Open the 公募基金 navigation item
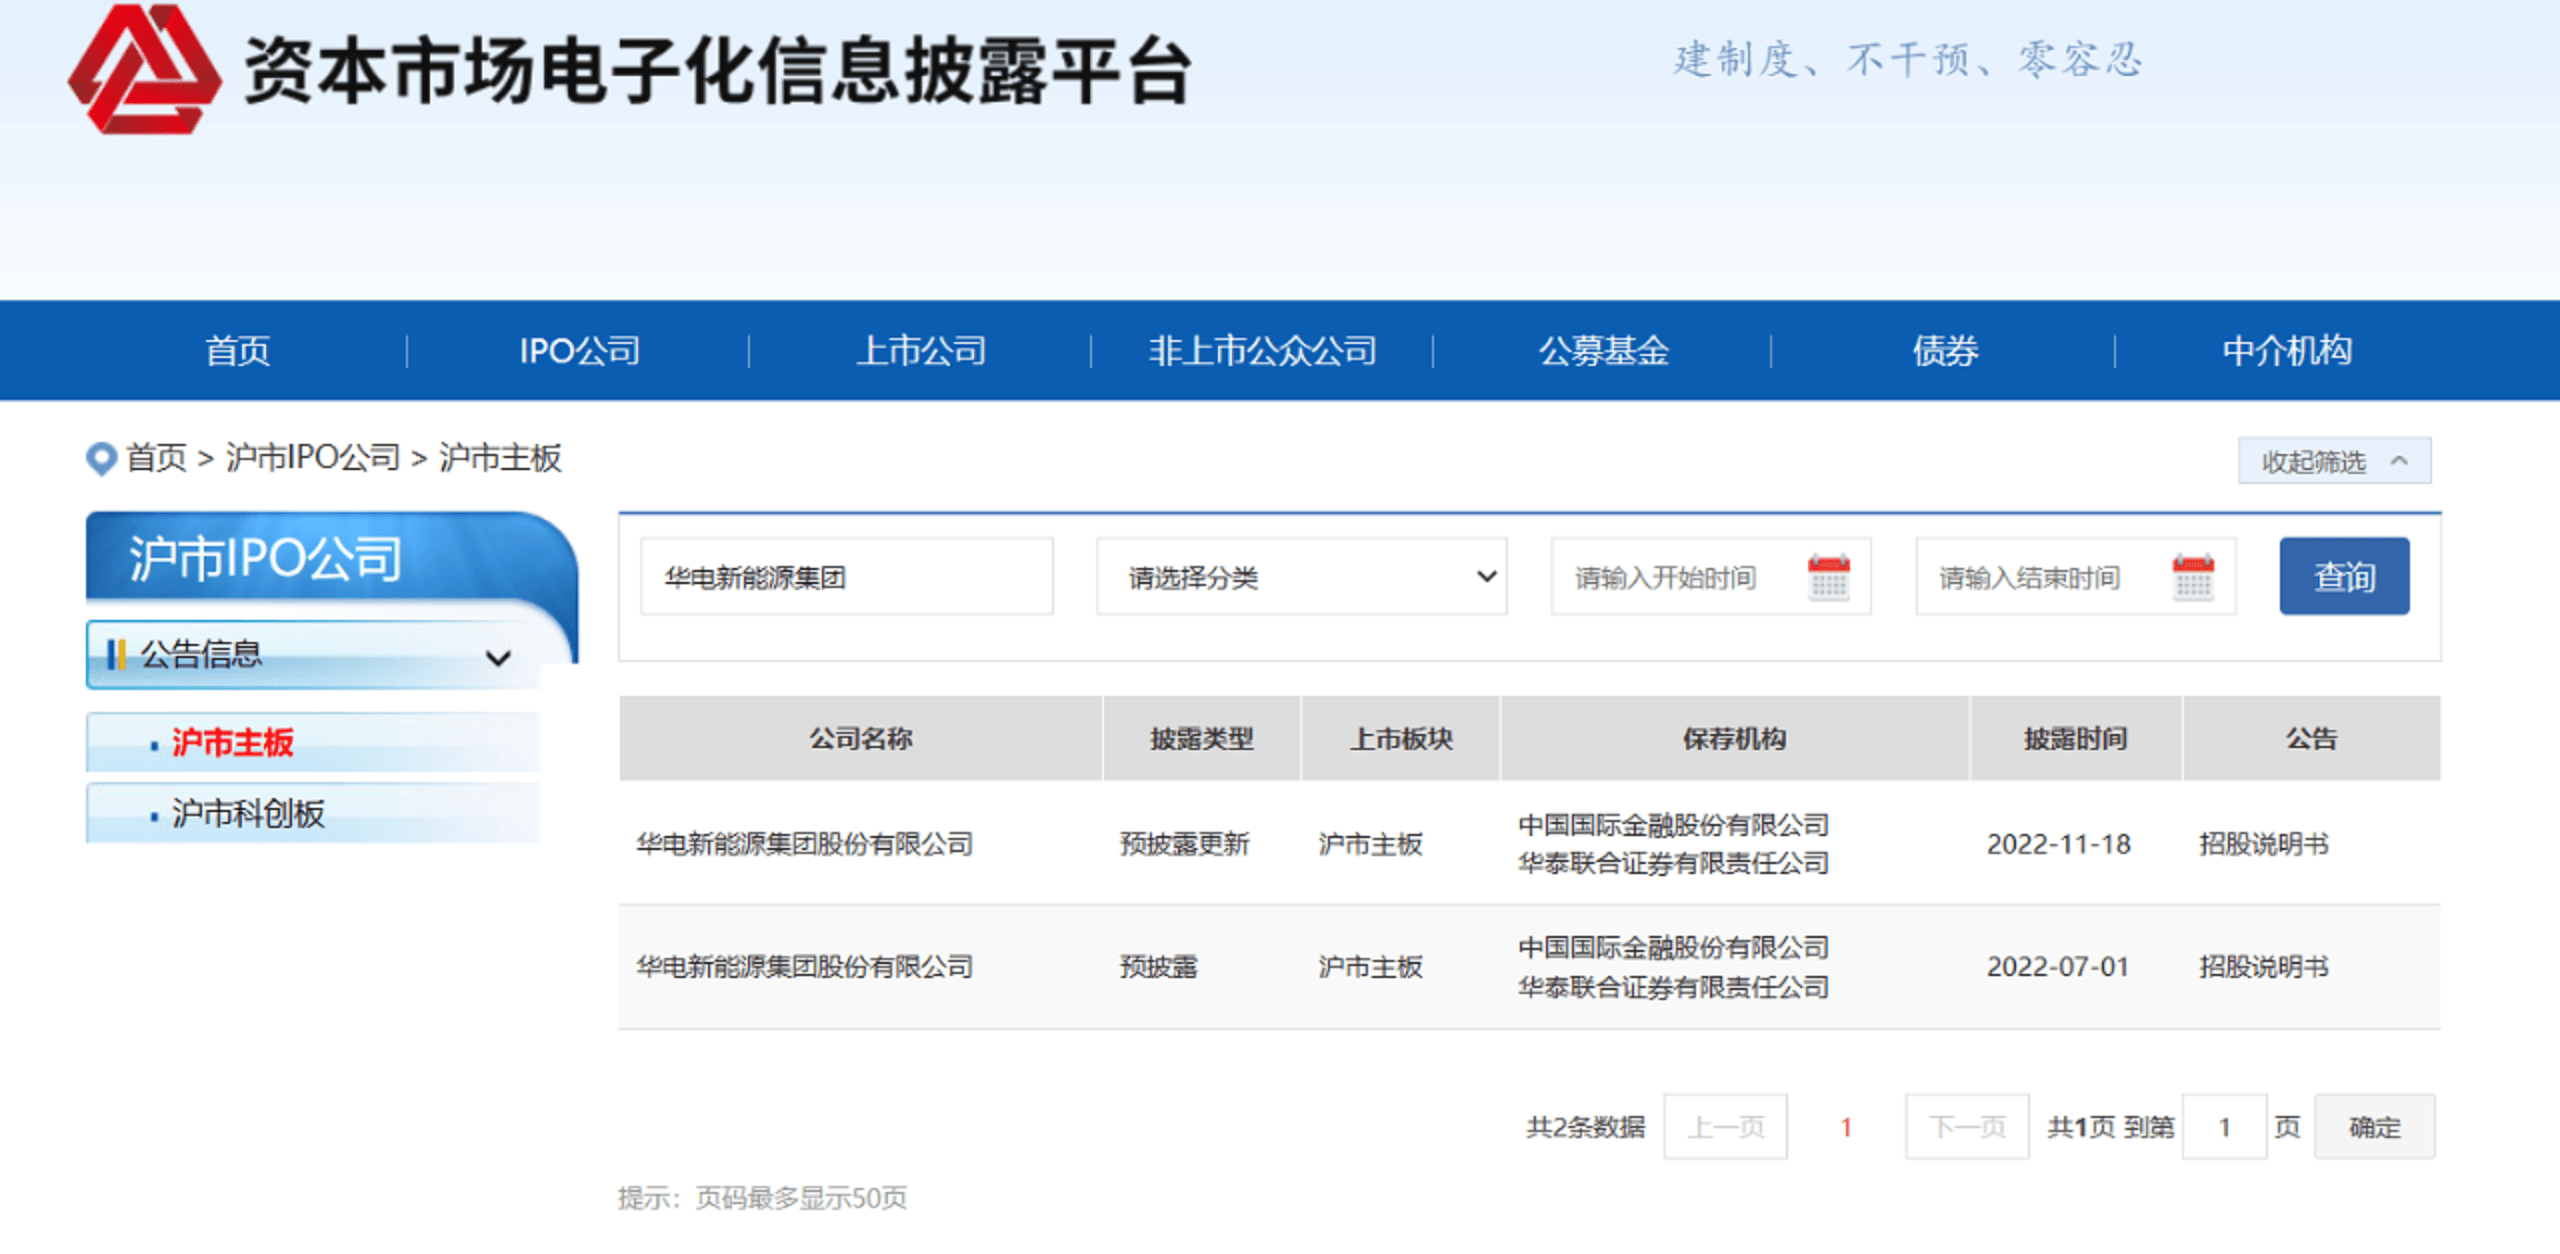 tap(1603, 351)
